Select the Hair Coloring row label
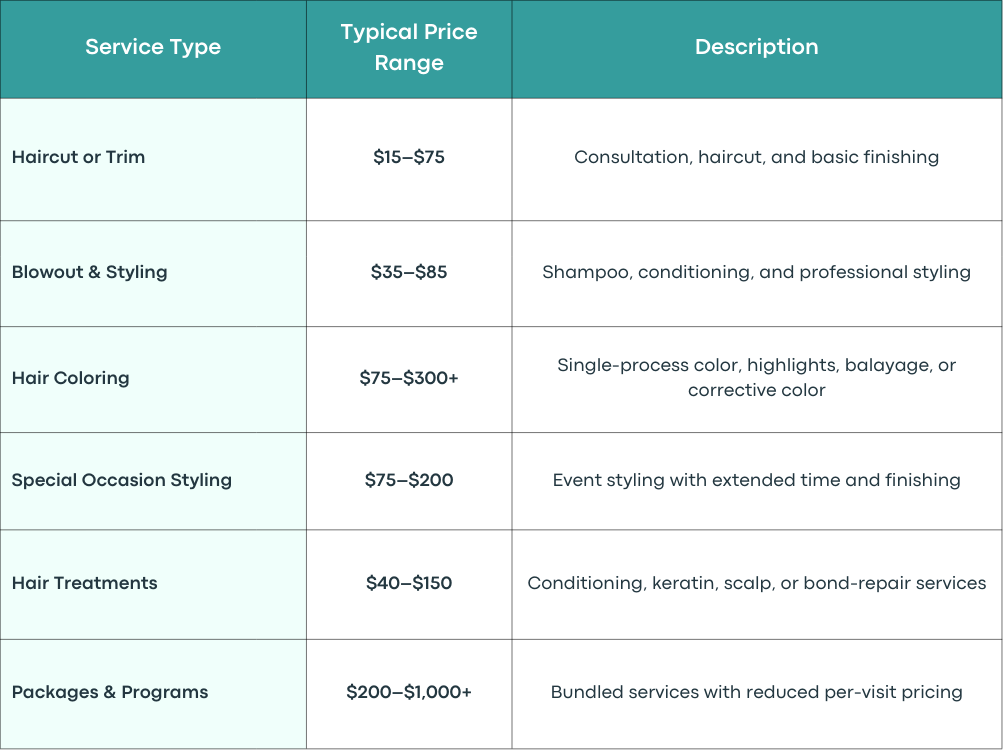The image size is (1003, 750). pyautogui.click(x=70, y=378)
